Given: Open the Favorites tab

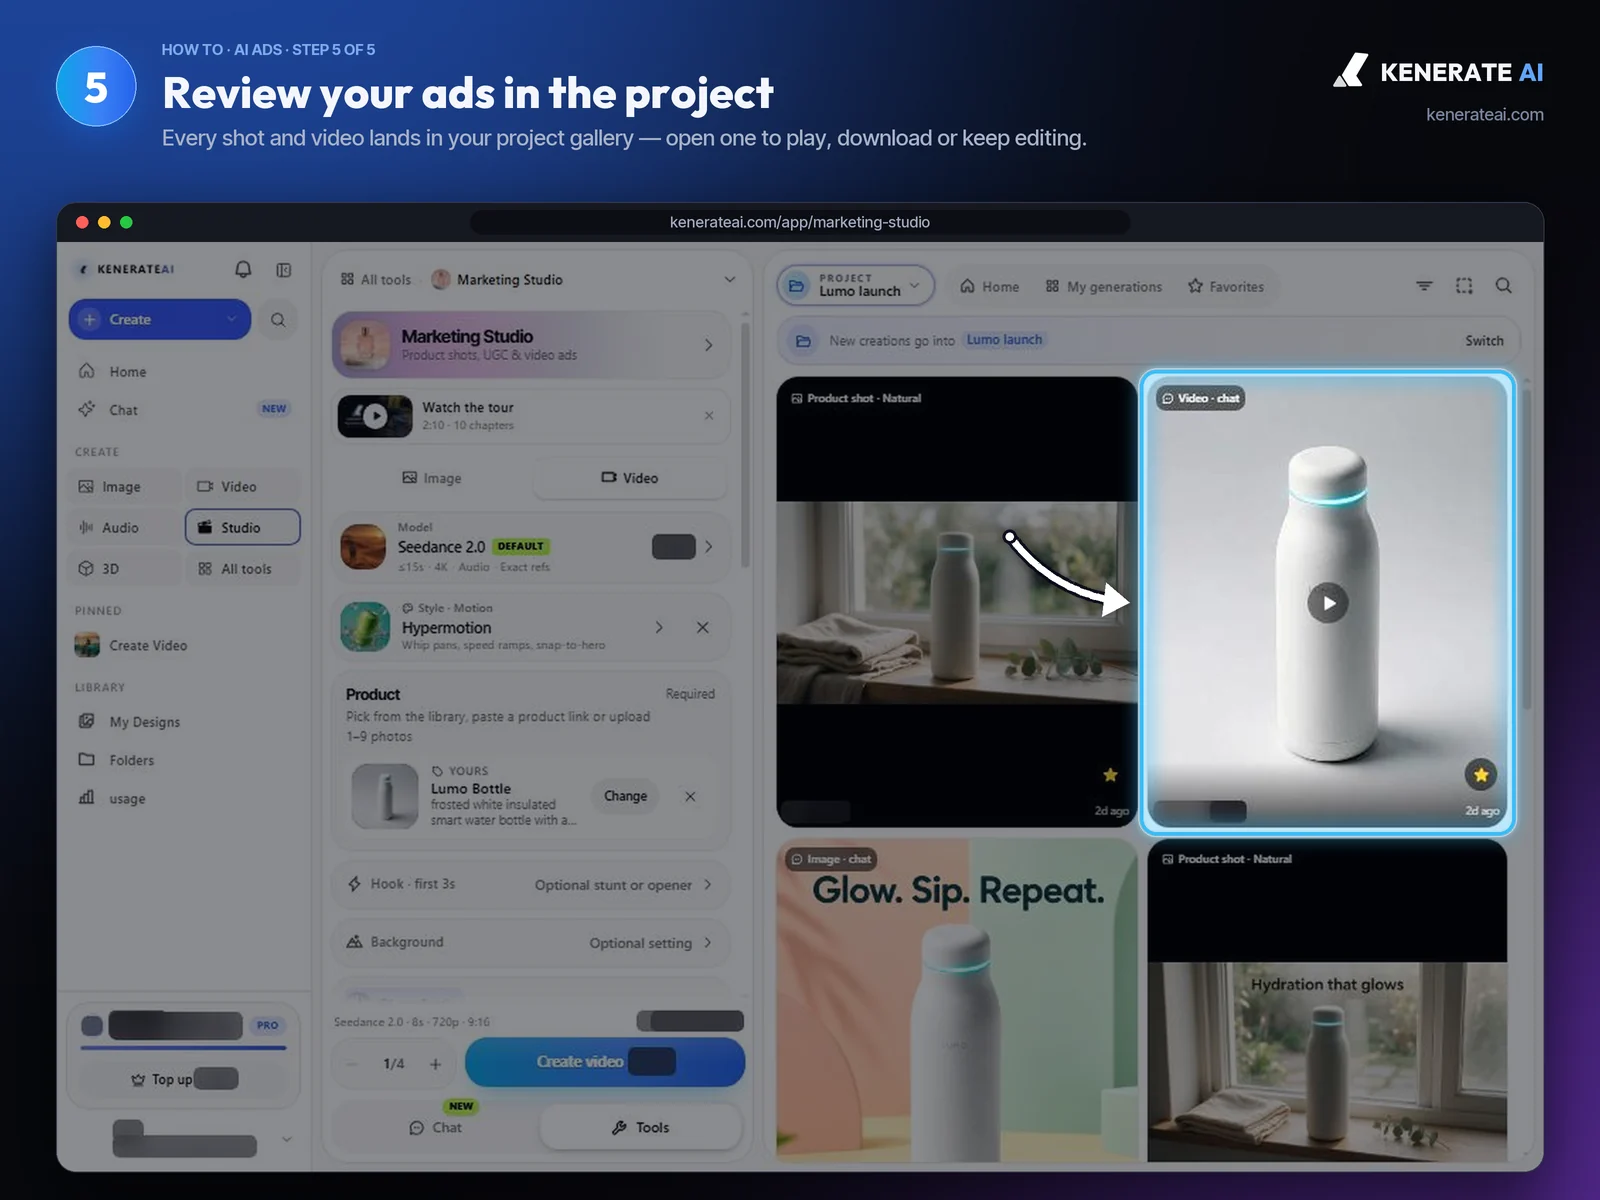Looking at the screenshot, I should click(1226, 287).
